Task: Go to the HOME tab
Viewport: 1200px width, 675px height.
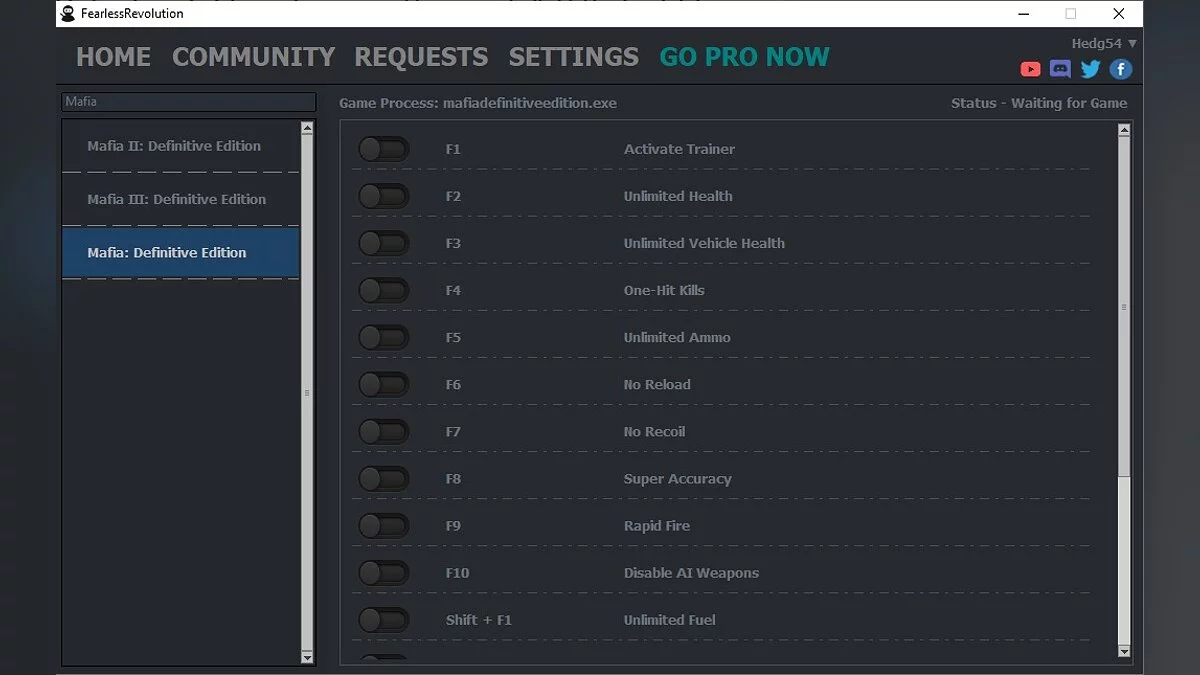Action: pos(113,57)
